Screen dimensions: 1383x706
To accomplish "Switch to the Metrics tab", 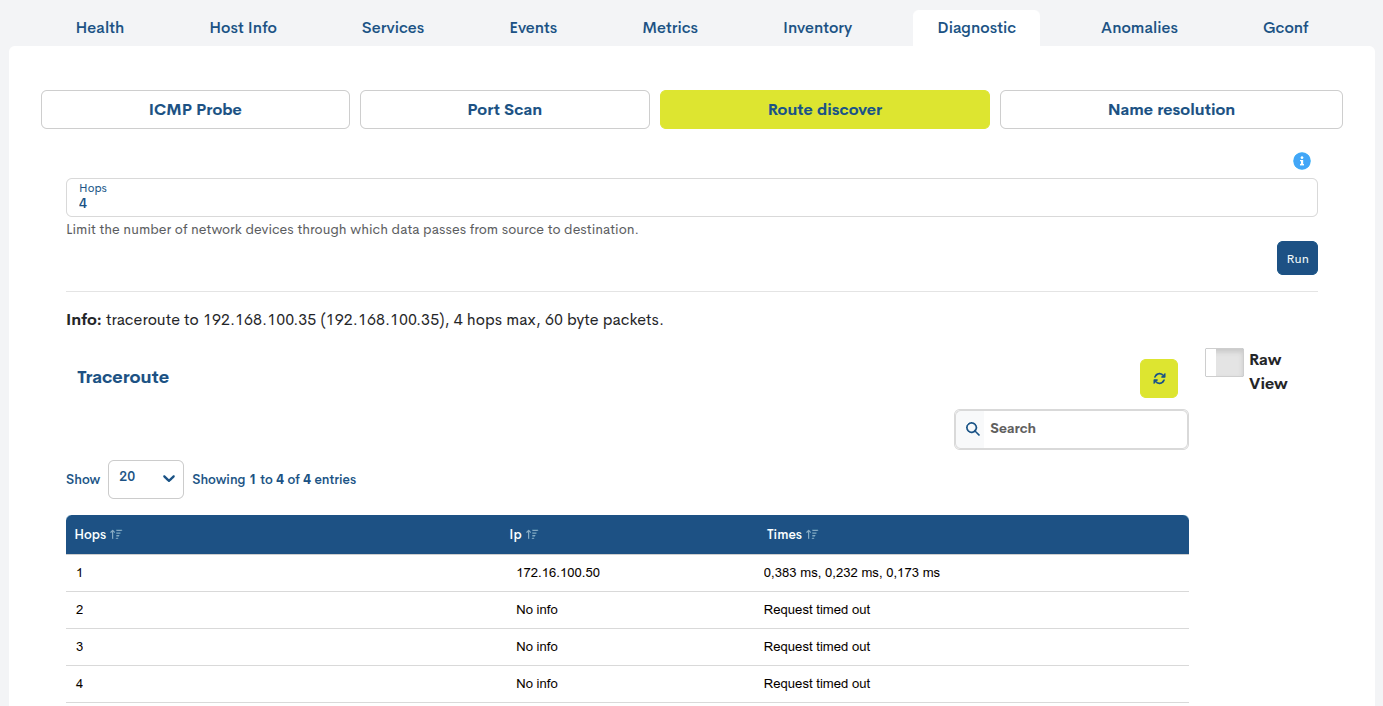I will coord(670,28).
